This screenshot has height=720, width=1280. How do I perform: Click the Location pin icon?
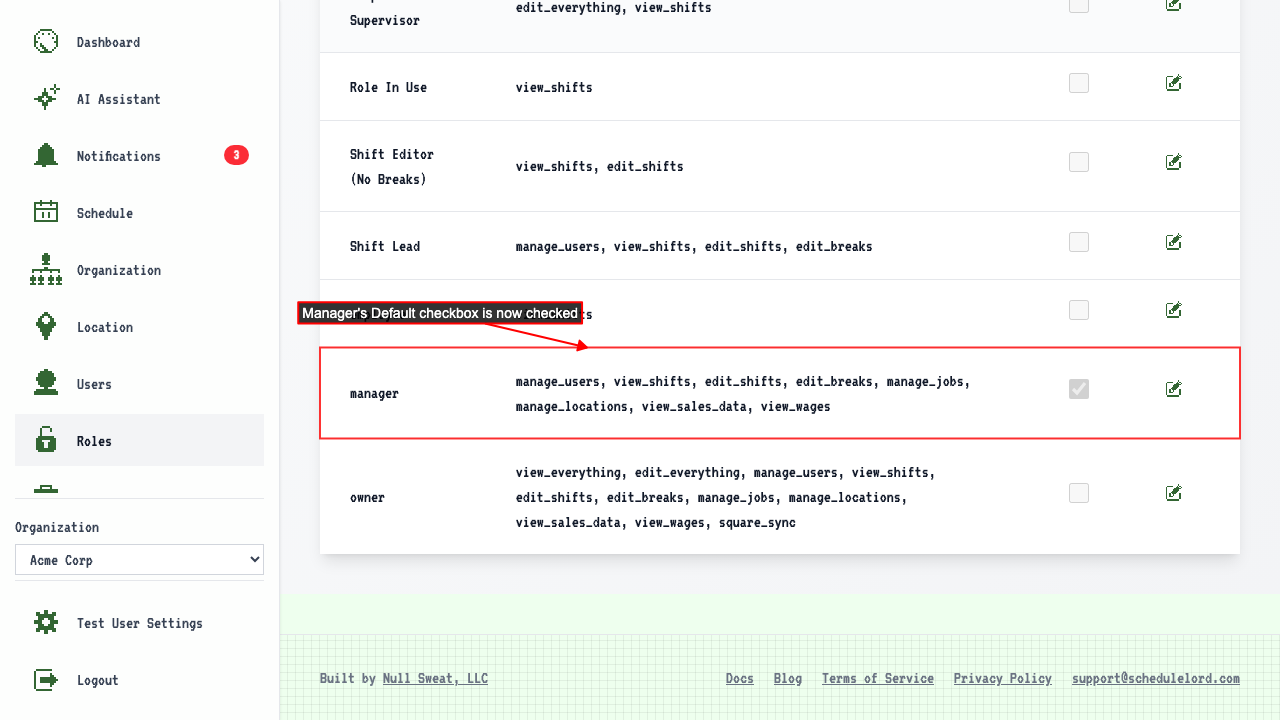point(46,327)
